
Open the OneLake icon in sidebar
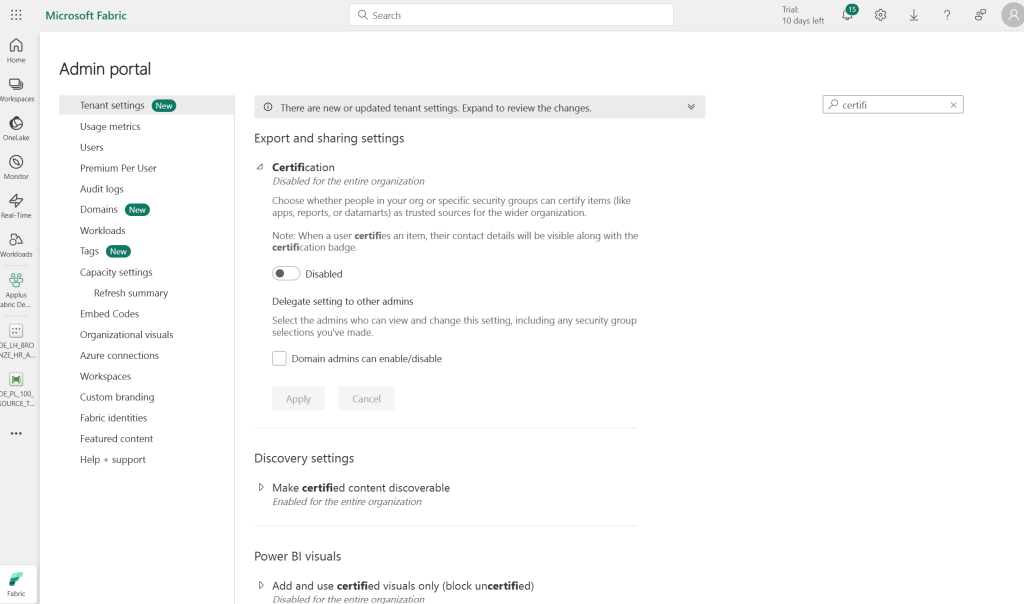(x=16, y=128)
